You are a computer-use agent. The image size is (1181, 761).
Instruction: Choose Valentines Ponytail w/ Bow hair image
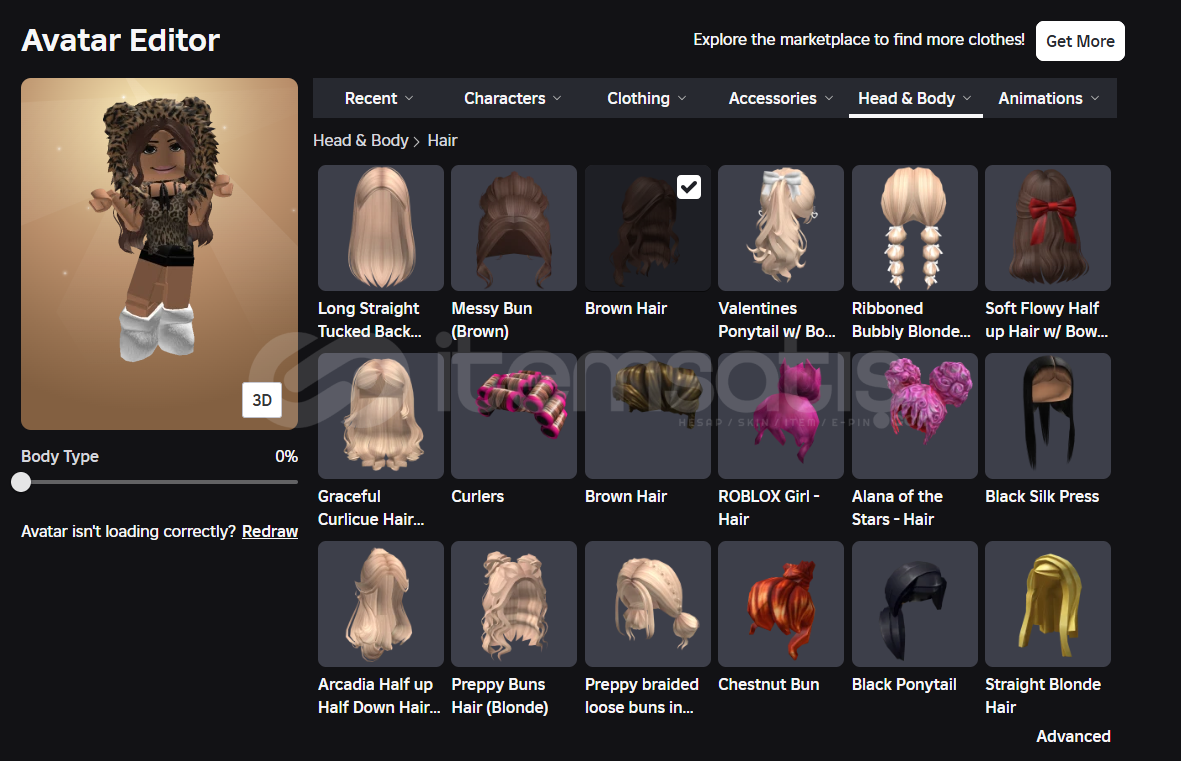780,228
